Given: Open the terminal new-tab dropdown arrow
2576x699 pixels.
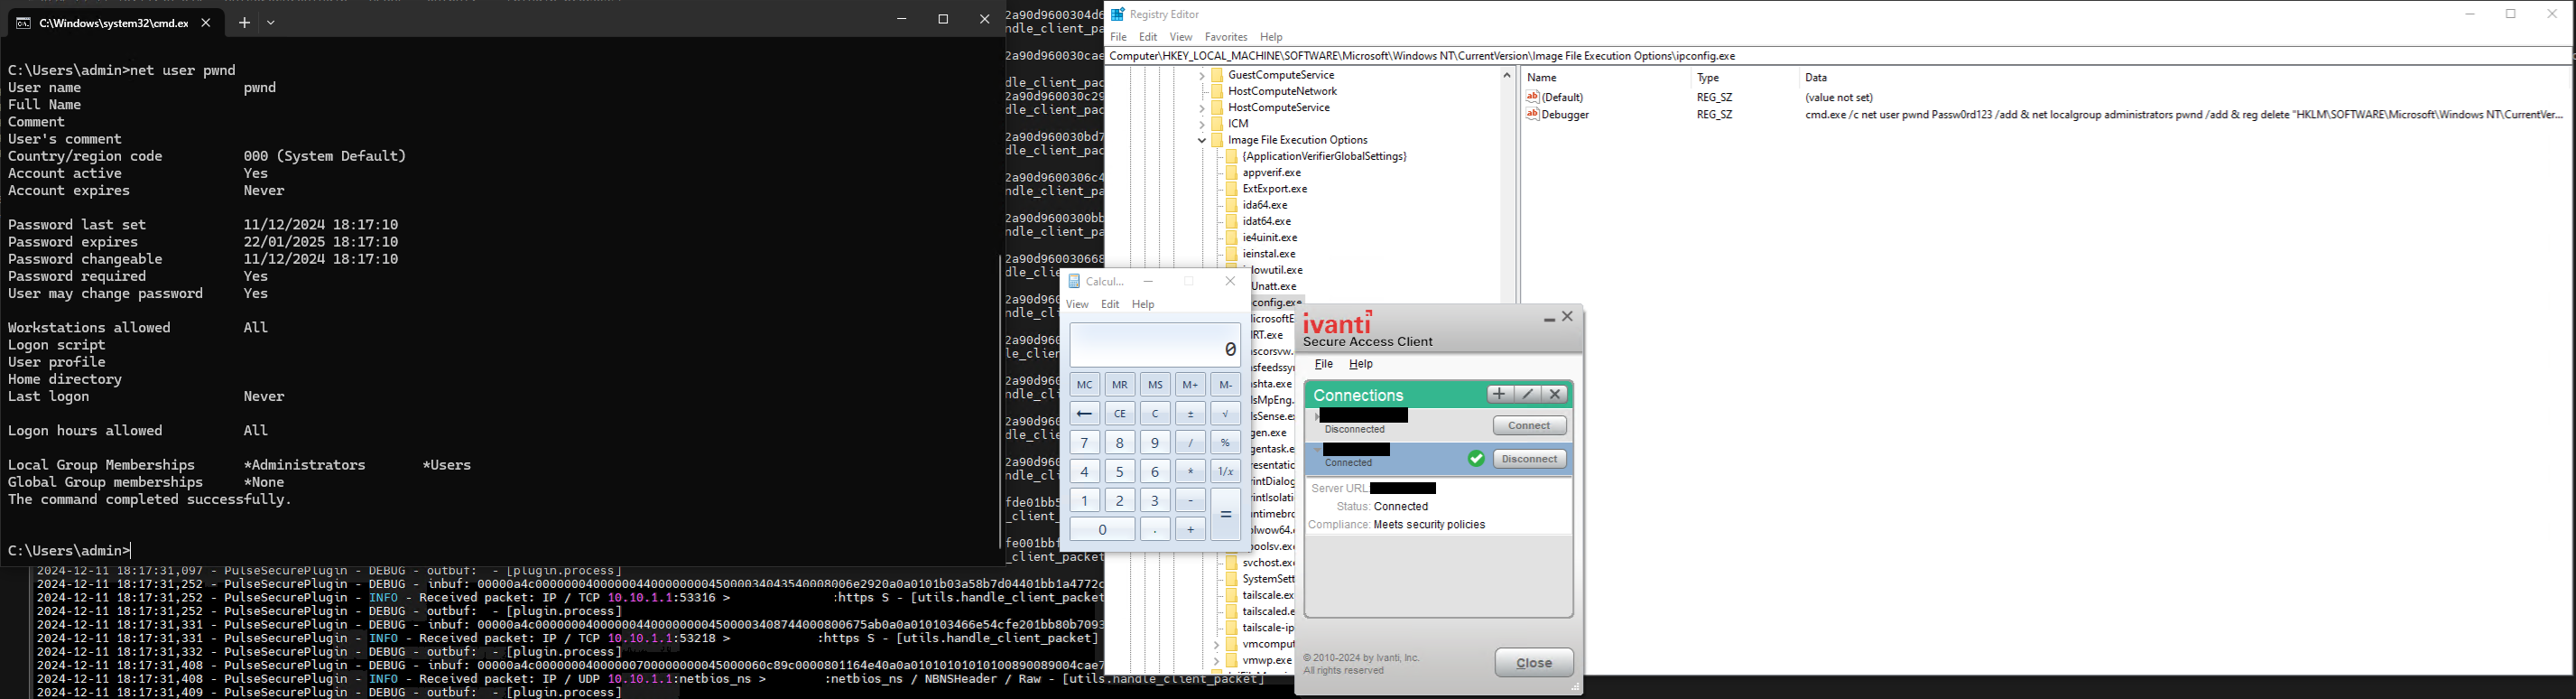Looking at the screenshot, I should coord(271,22).
